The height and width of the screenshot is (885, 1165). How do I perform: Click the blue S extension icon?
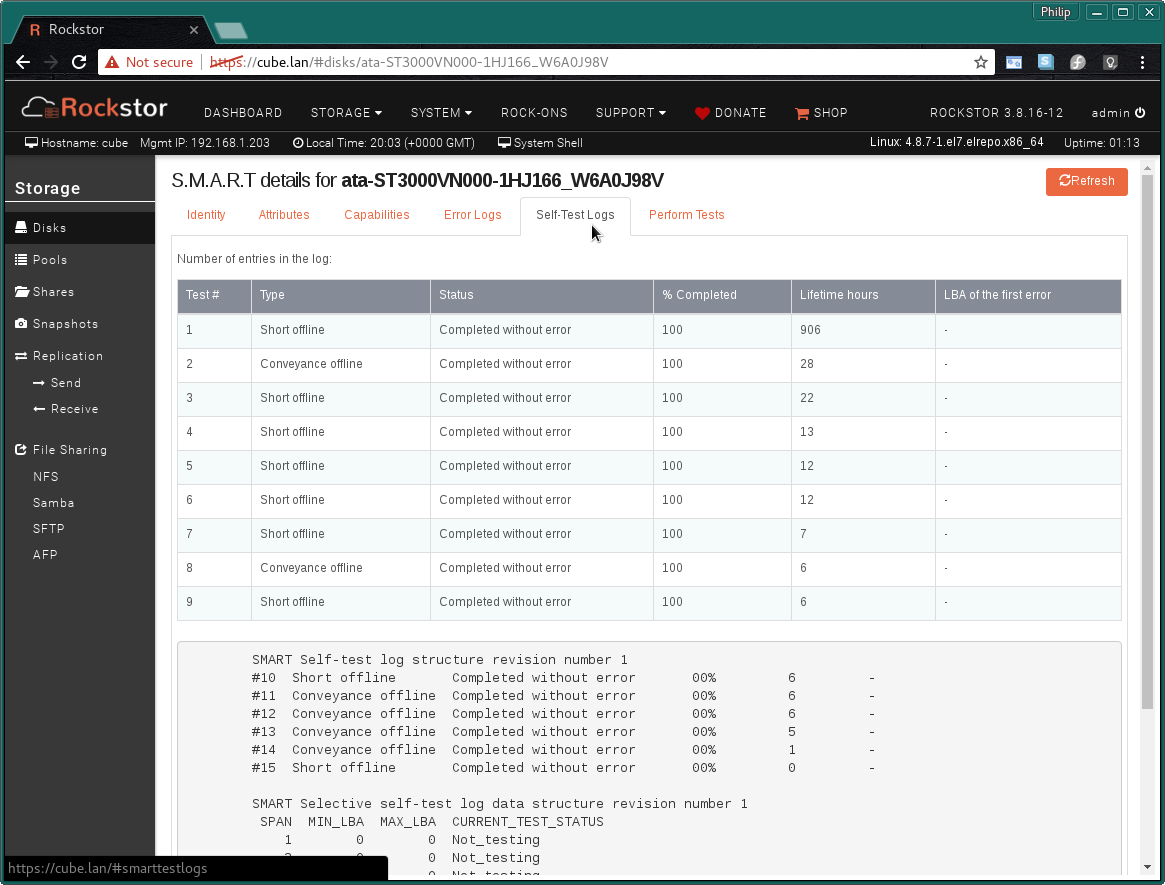point(1045,62)
